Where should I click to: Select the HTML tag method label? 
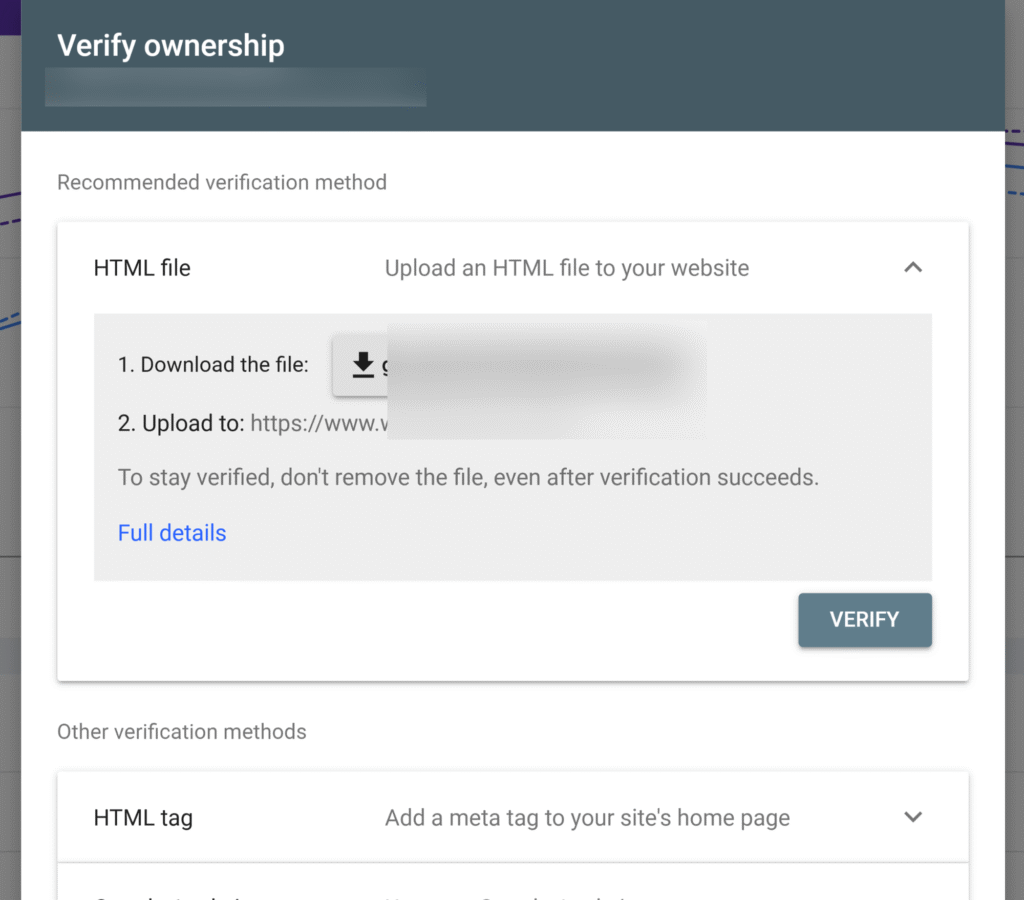pyautogui.click(x=143, y=818)
